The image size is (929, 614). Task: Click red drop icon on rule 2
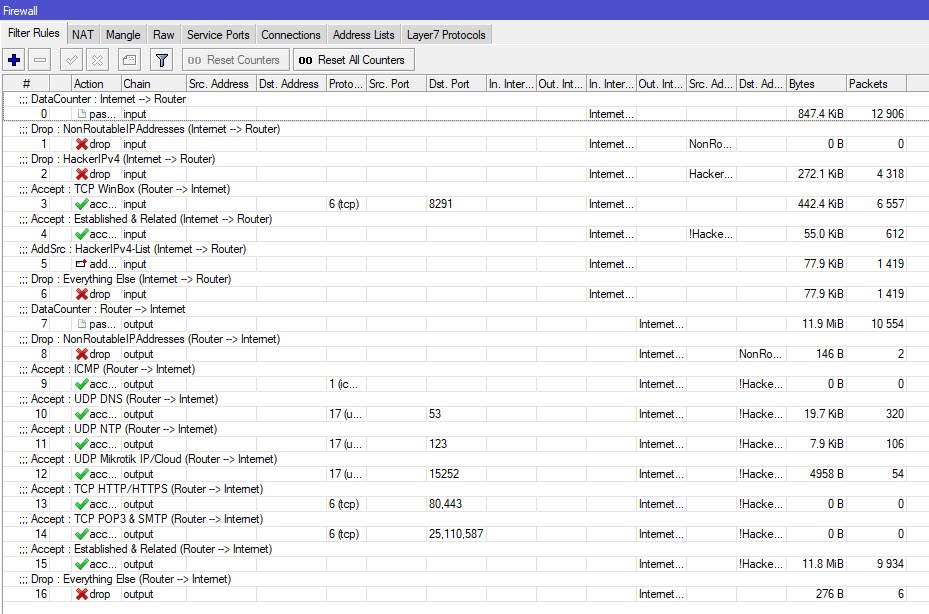[82, 174]
